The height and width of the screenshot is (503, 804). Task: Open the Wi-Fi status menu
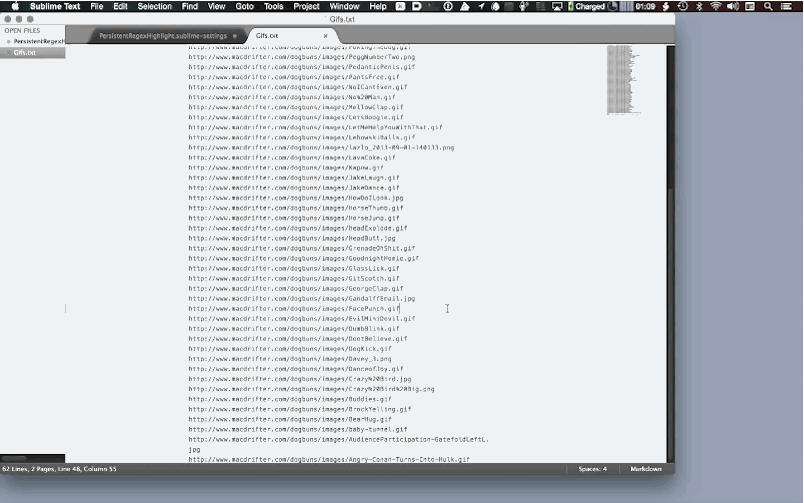[715, 6]
